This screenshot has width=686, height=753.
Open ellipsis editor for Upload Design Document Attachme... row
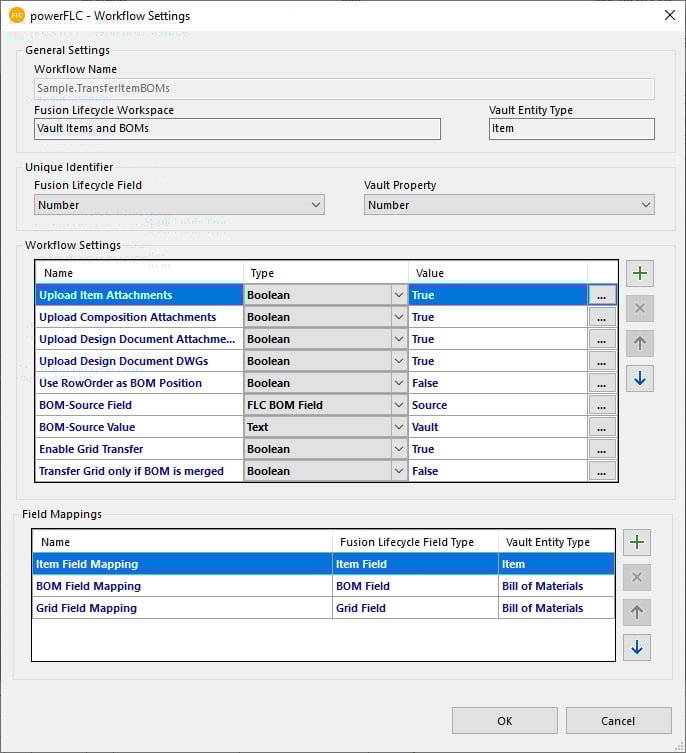point(601,340)
